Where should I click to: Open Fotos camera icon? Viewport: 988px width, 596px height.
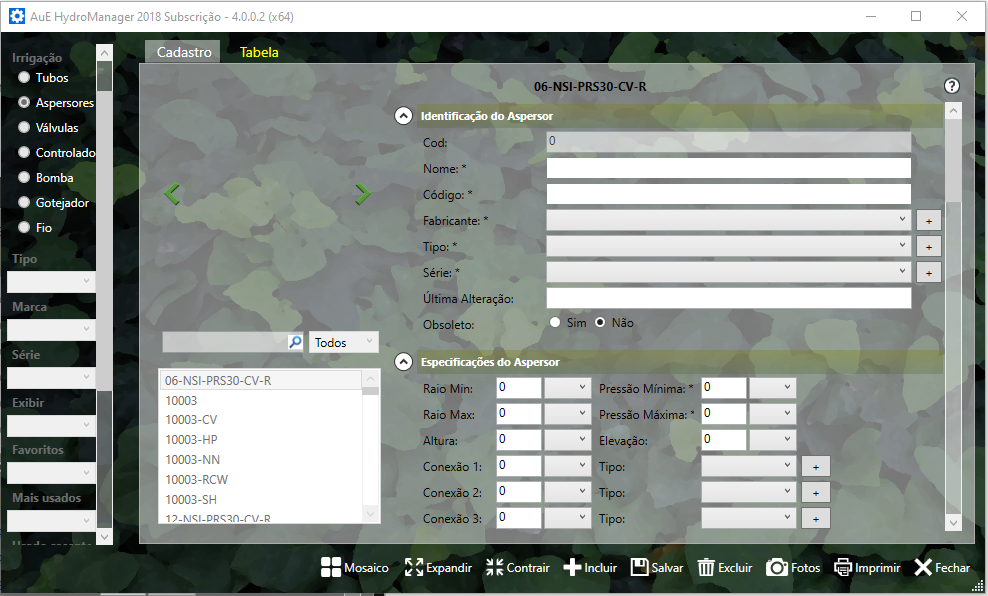(x=777, y=568)
